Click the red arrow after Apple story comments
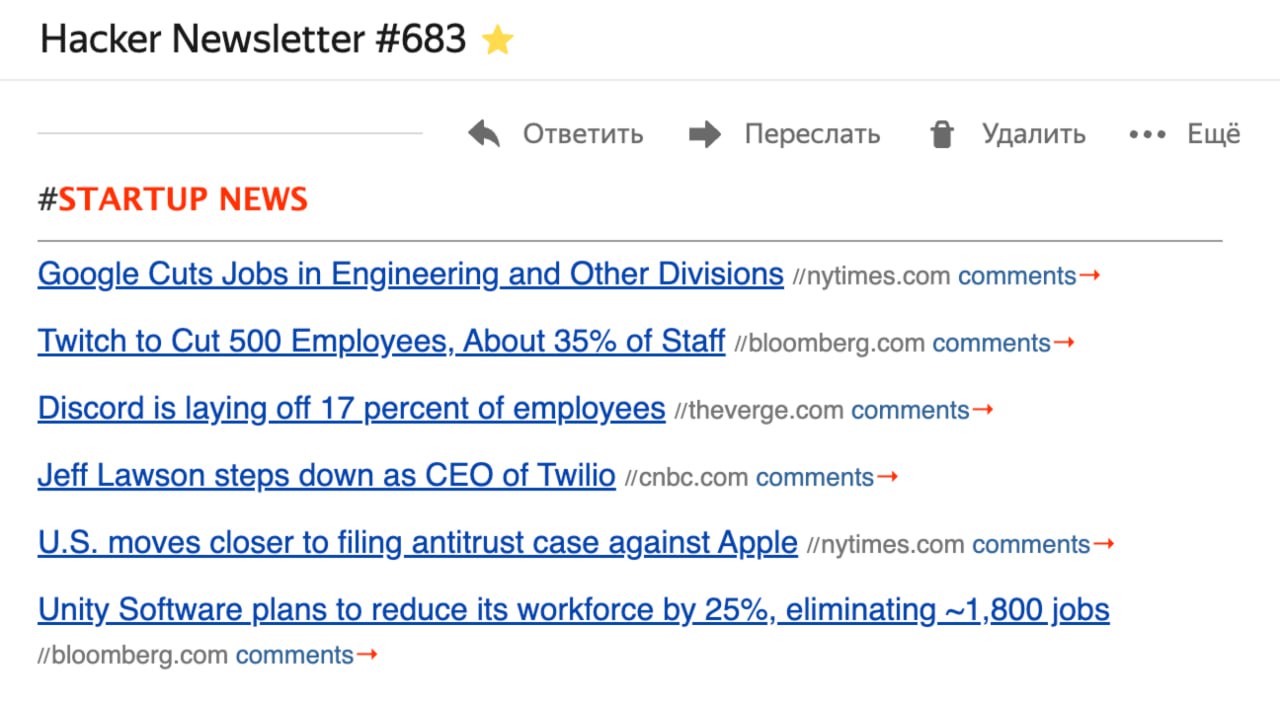 pyautogui.click(x=1103, y=544)
